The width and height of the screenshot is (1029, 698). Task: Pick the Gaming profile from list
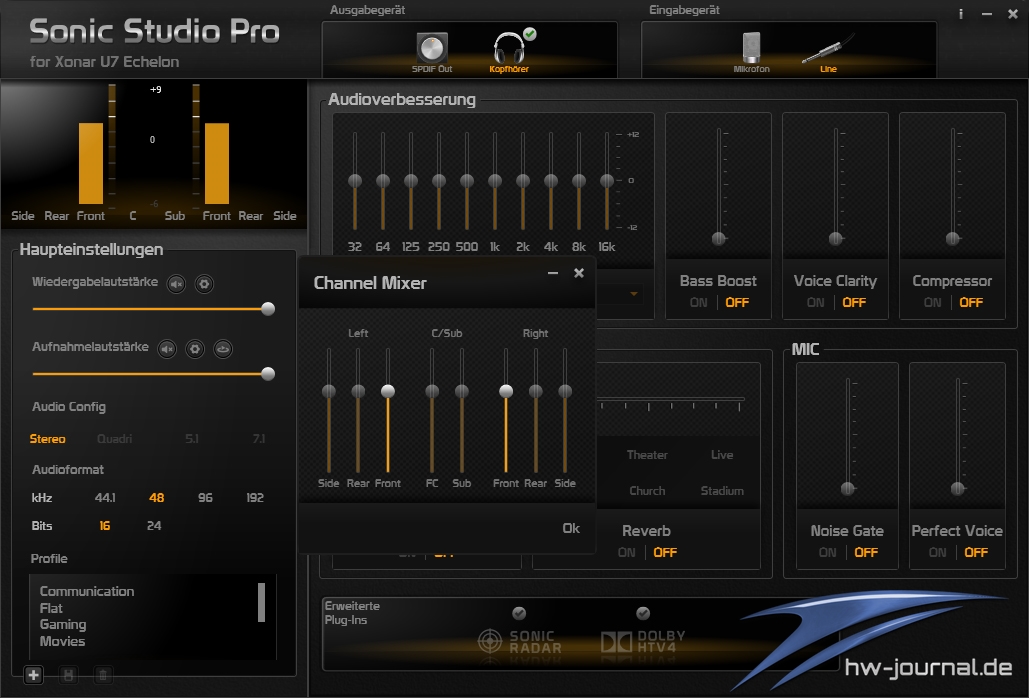63,624
